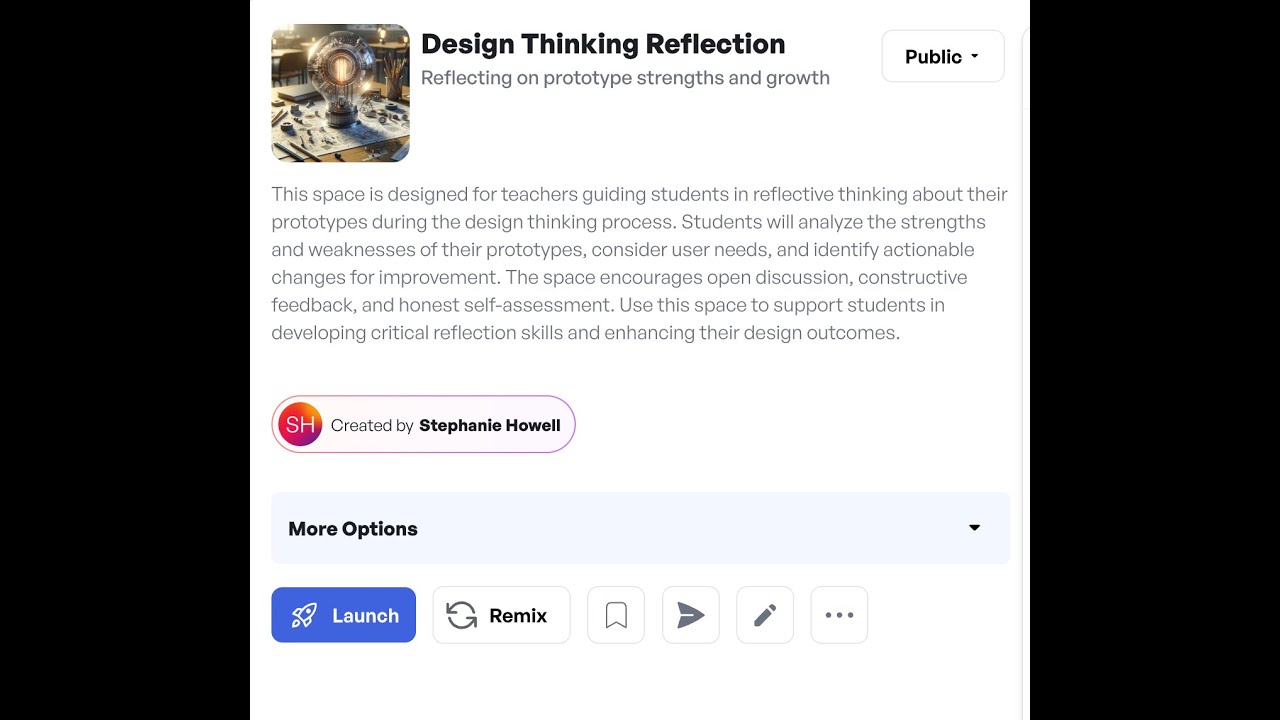Click the Remix button
1280x720 pixels.
(x=501, y=615)
